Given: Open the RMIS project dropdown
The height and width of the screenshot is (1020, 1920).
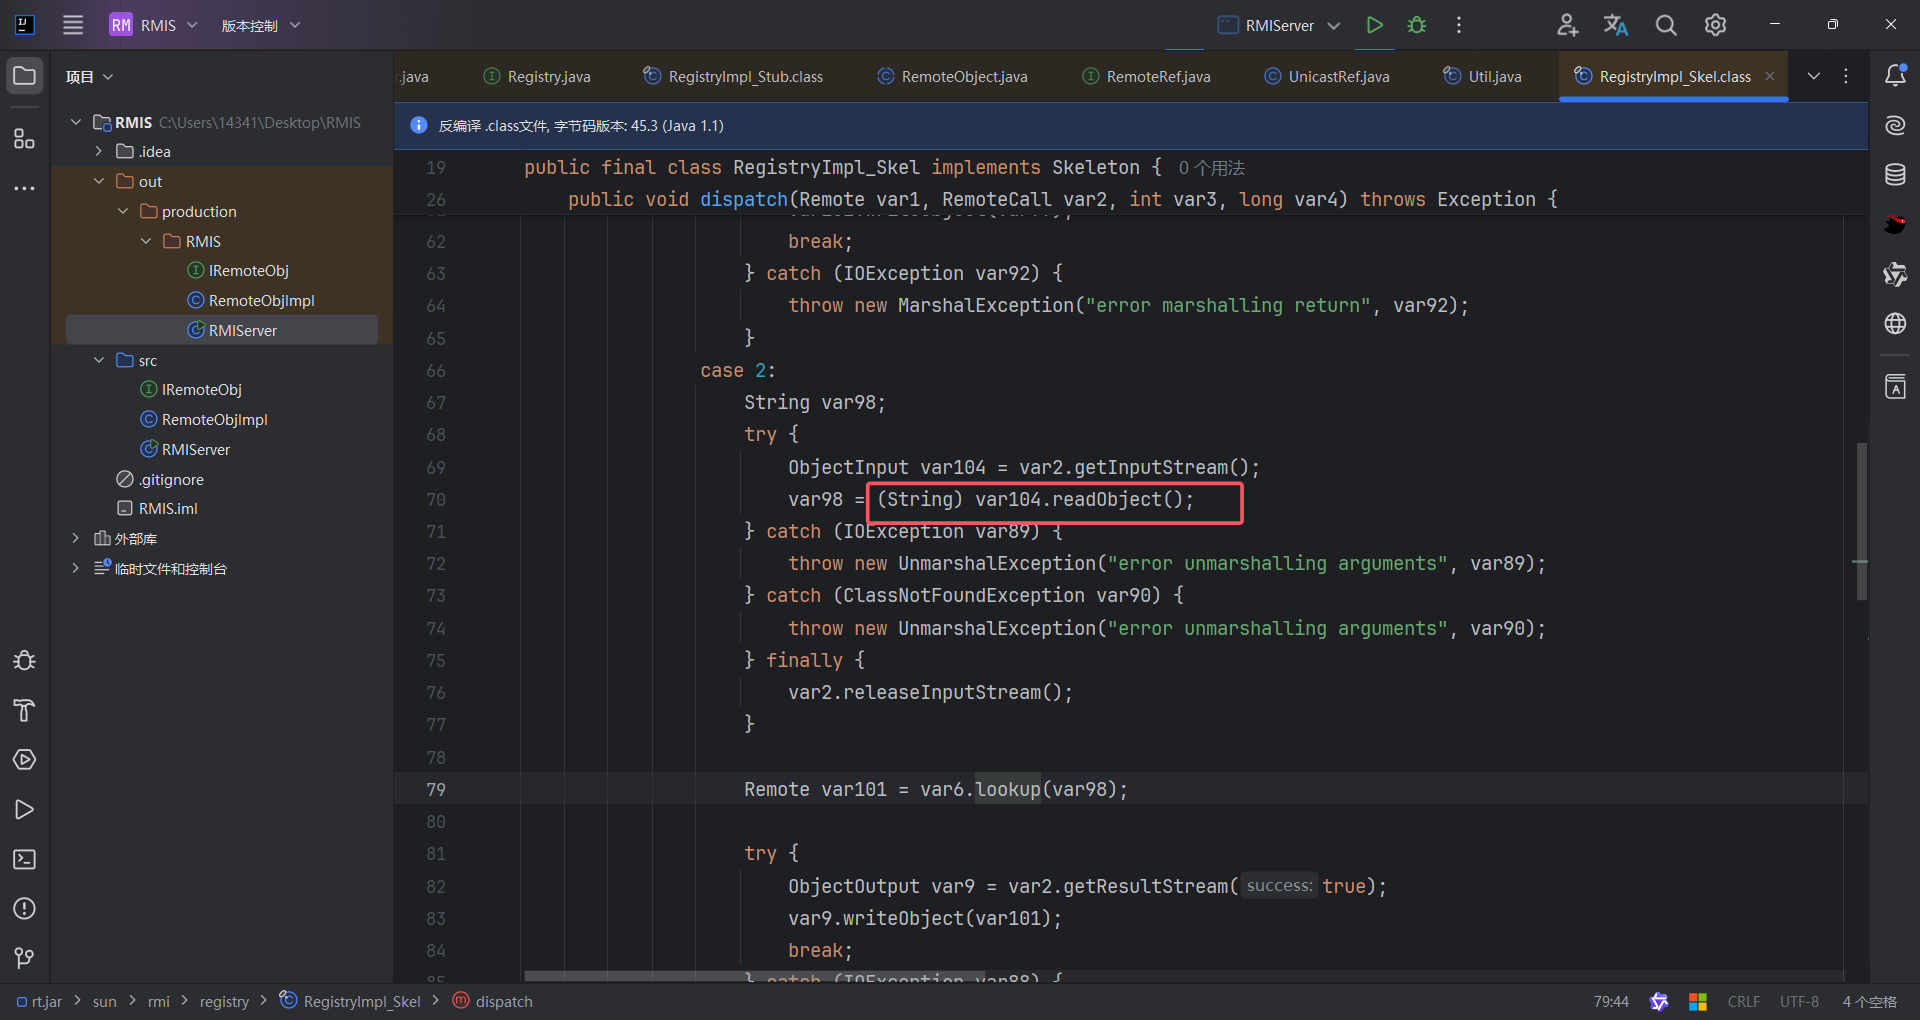Looking at the screenshot, I should click(154, 25).
